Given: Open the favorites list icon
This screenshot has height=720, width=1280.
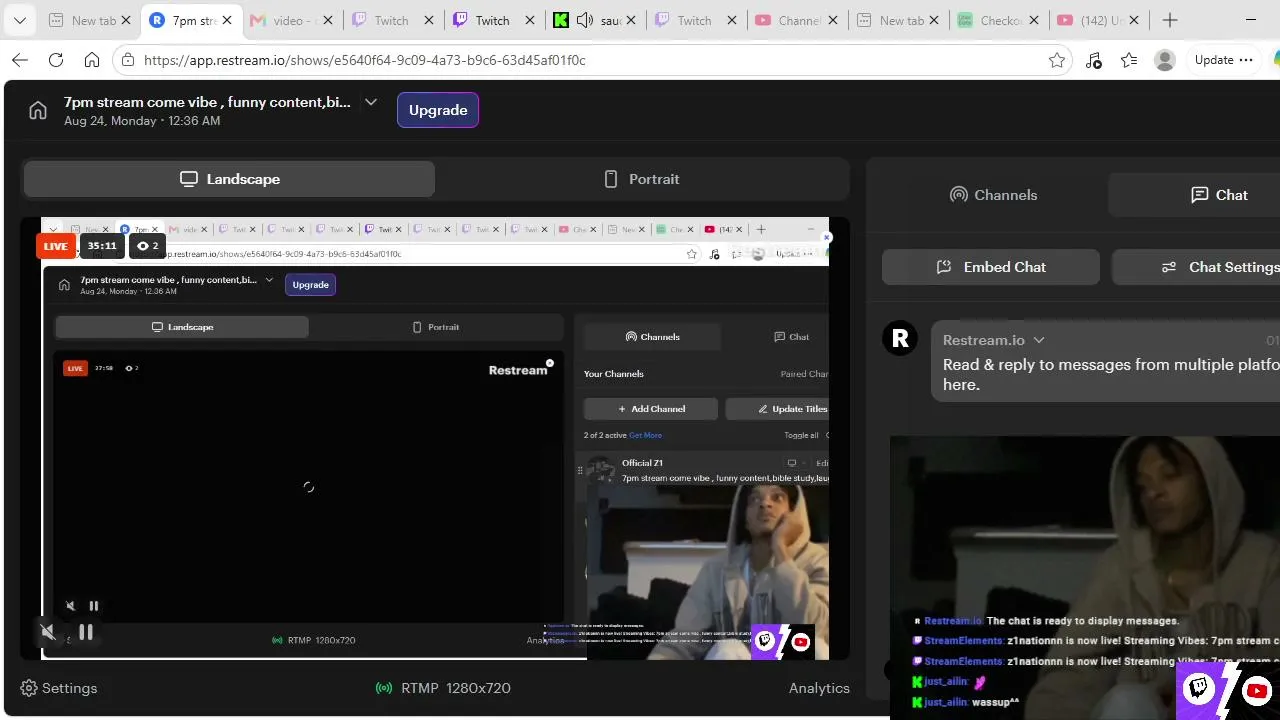Looking at the screenshot, I should point(1129,60).
